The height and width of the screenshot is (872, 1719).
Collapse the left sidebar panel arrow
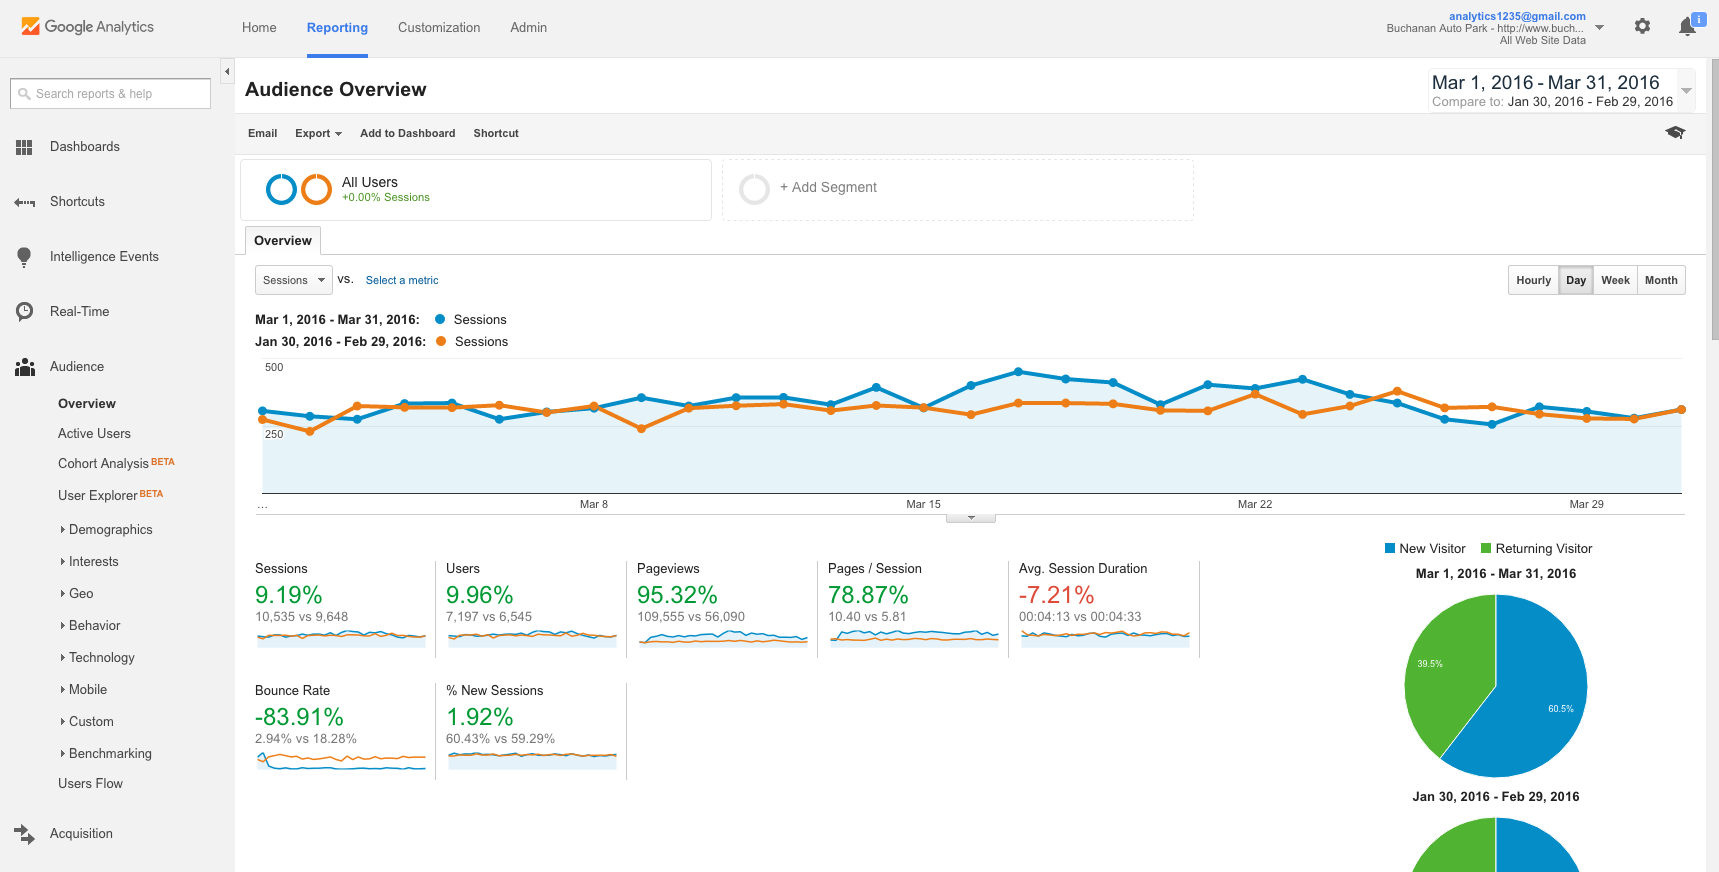click(227, 72)
